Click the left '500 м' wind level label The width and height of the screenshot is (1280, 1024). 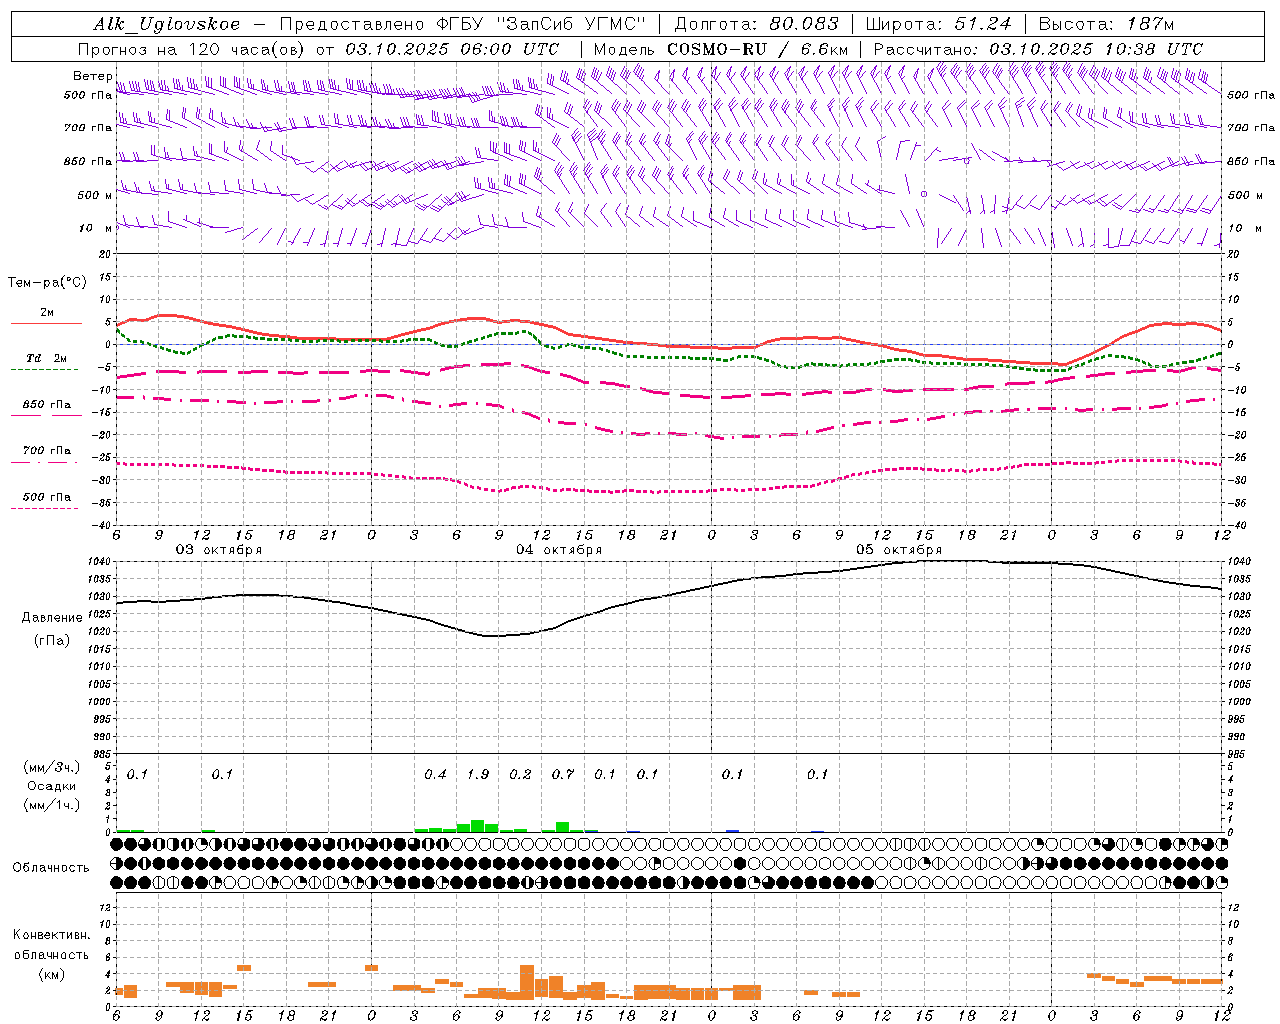(95, 195)
